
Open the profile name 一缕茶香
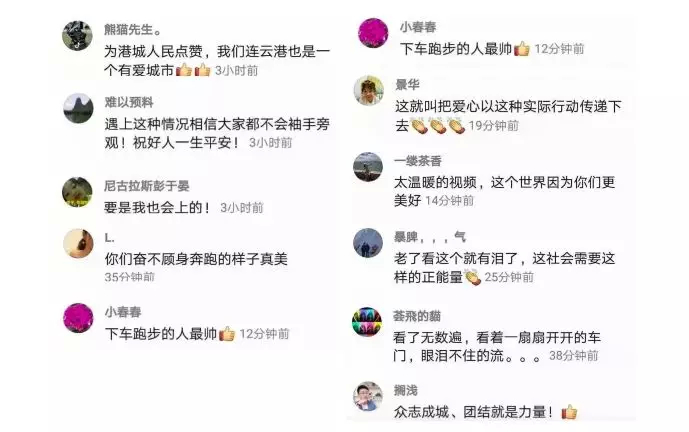click(x=418, y=161)
